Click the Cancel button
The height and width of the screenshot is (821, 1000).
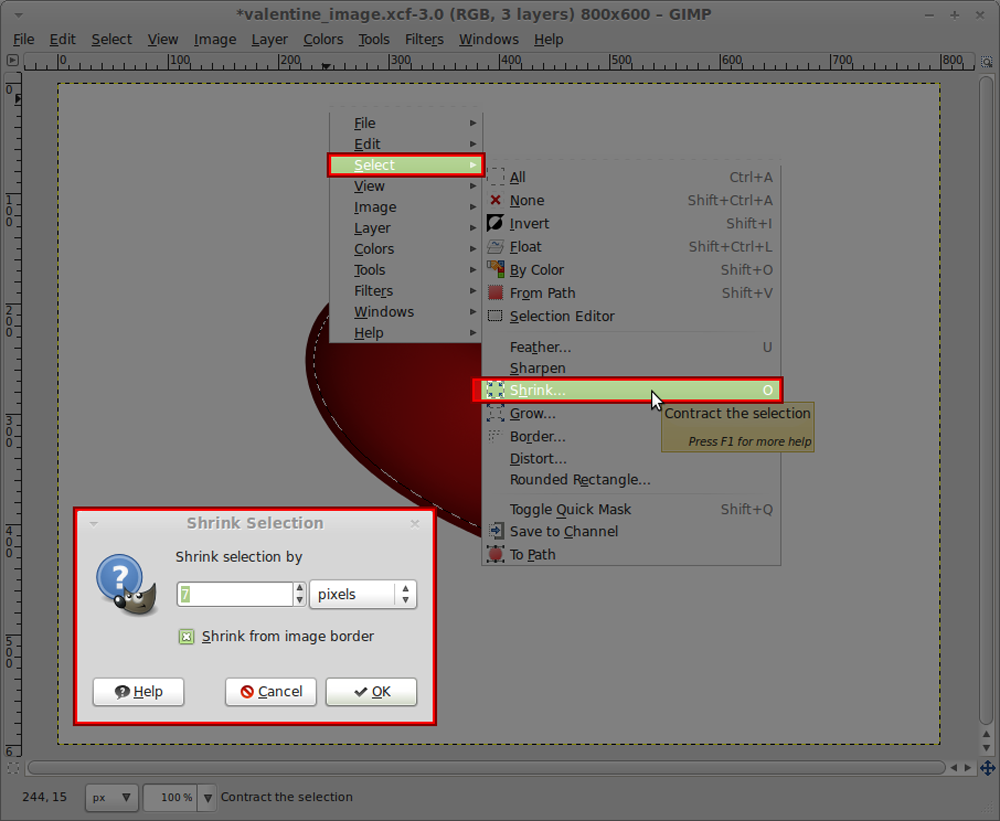tap(270, 691)
